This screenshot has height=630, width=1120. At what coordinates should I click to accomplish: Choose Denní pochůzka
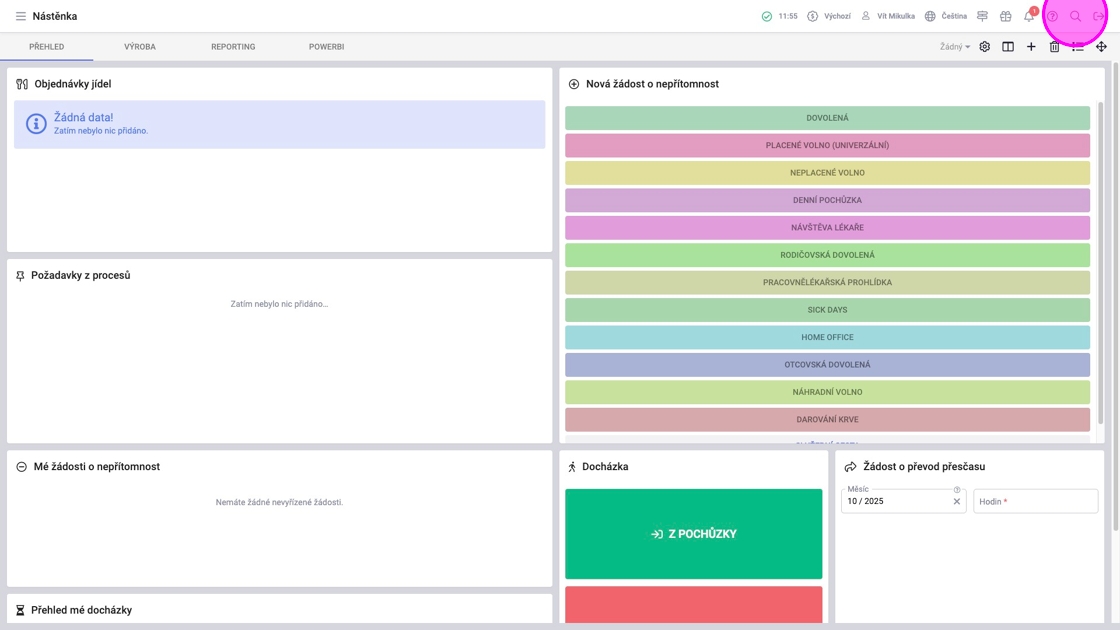pos(827,200)
